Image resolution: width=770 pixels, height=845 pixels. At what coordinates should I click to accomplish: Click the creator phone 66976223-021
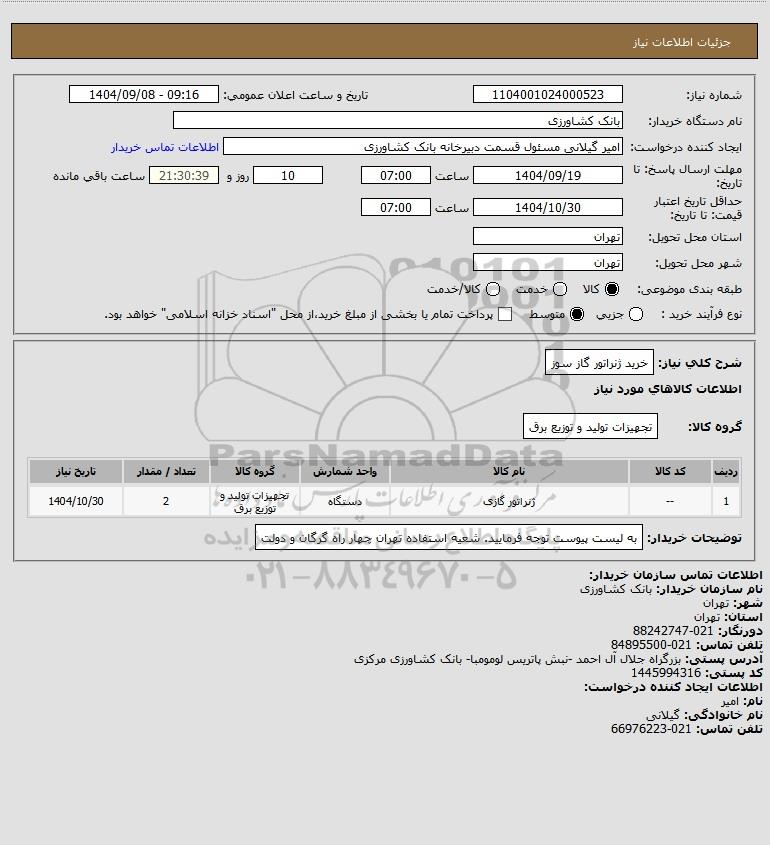[x=651, y=729]
